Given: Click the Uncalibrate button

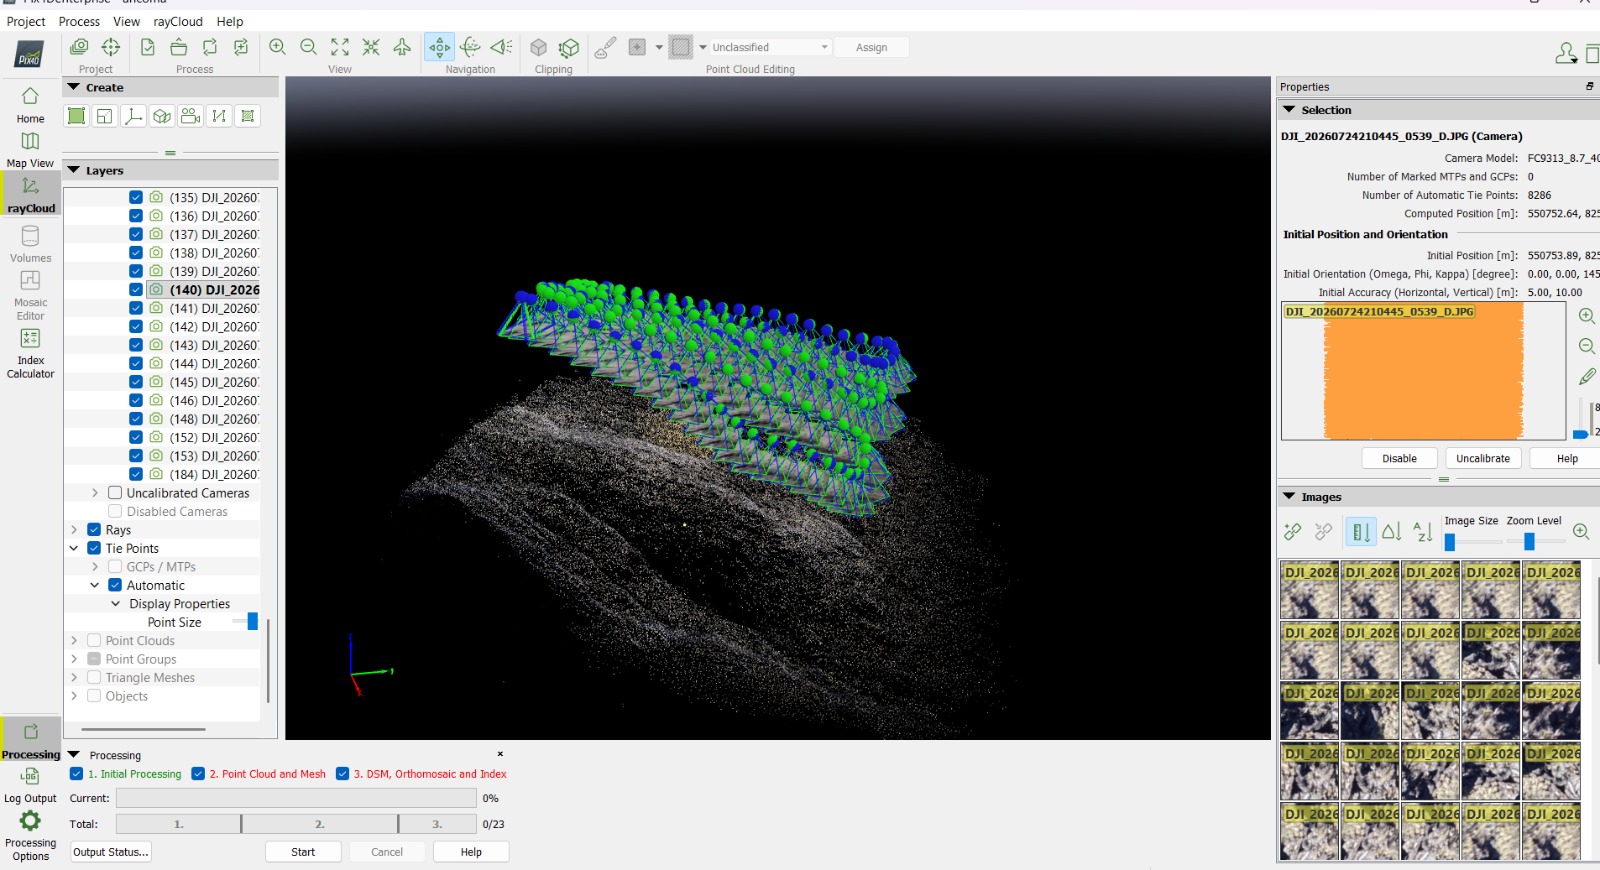Looking at the screenshot, I should (x=1483, y=458).
